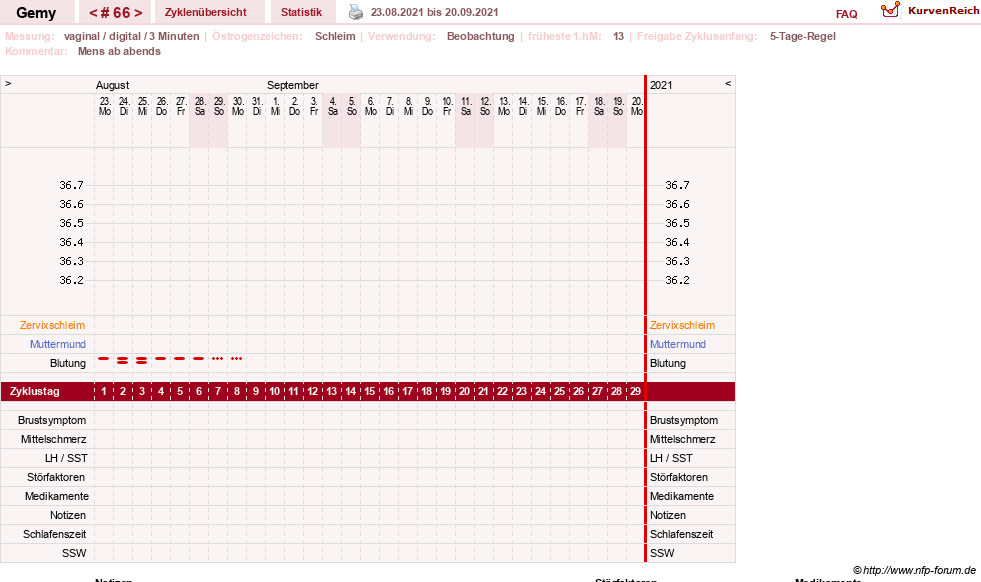Viewport: 981px width, 582px height.
Task: Select the double-bar bleeding marker on day 2
Action: point(123,360)
